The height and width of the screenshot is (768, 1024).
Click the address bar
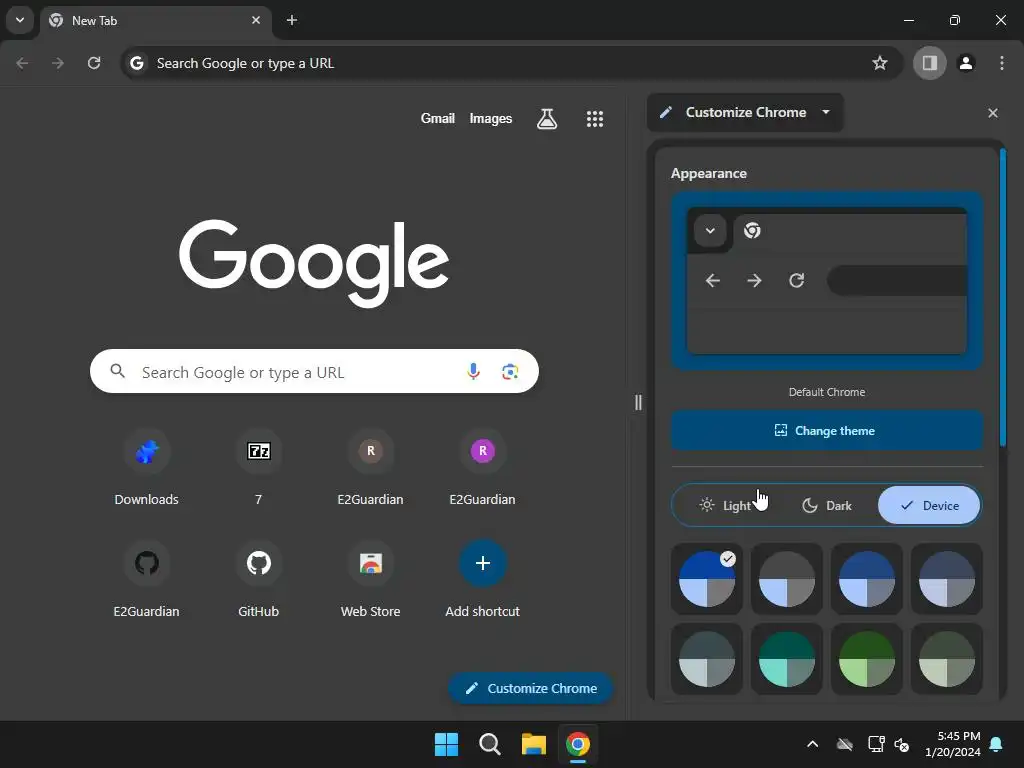click(511, 63)
